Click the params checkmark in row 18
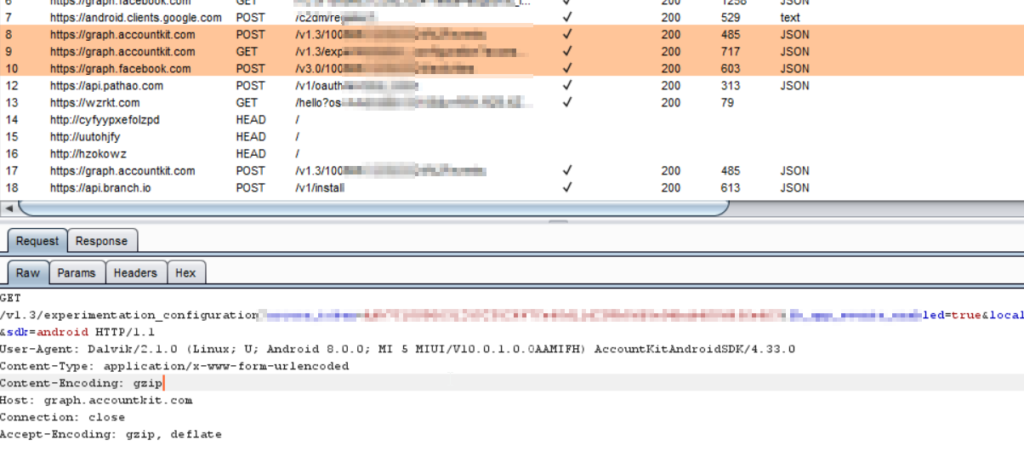 pos(568,187)
